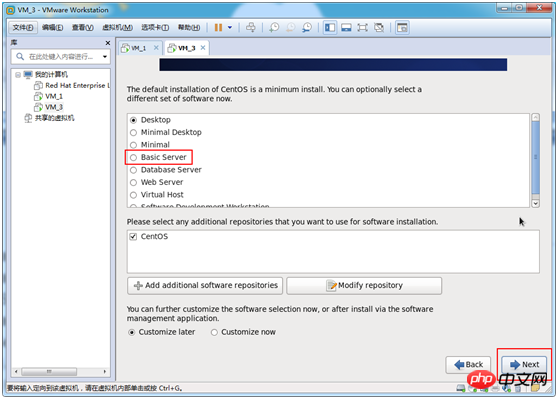This screenshot has width=558, height=399.
Task: Open the power options dropdown arrow beside pause
Action: pyautogui.click(x=230, y=27)
